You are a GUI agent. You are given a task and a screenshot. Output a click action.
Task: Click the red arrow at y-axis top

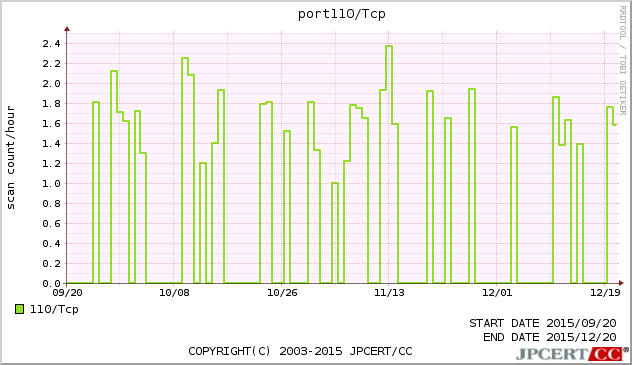tap(67, 29)
